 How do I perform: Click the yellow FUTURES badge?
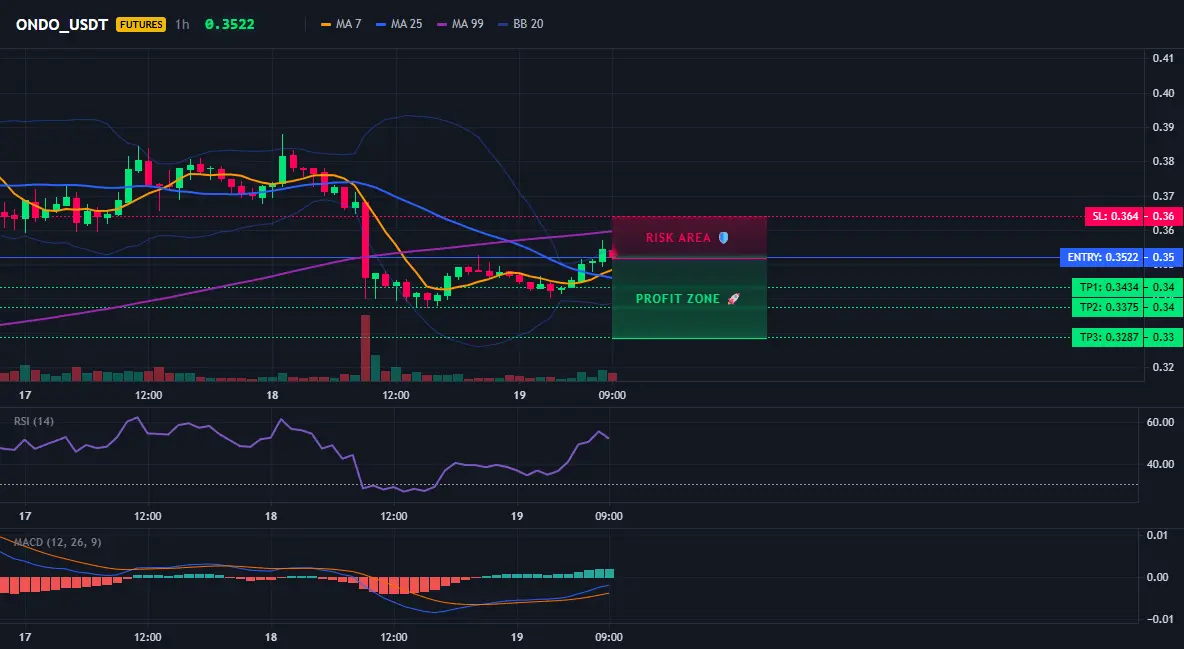pos(141,24)
